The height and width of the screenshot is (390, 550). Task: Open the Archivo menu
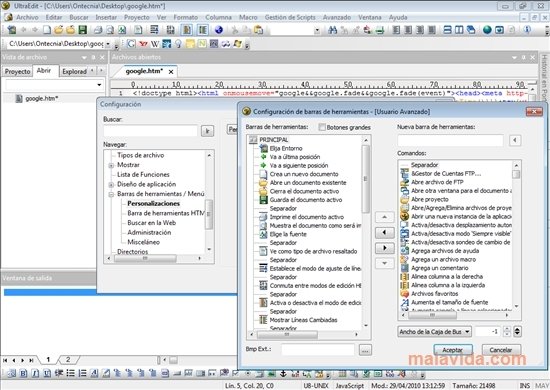click(x=27, y=17)
